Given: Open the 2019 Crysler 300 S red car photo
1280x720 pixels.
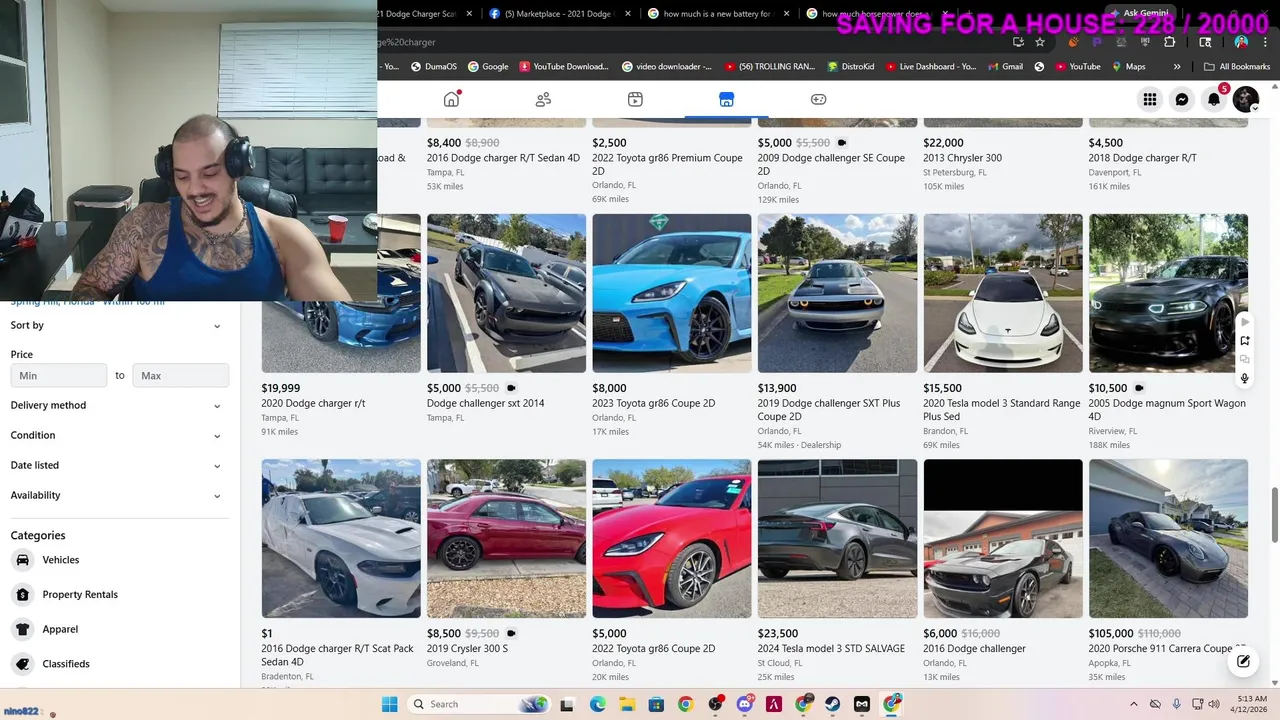Looking at the screenshot, I should (x=506, y=539).
